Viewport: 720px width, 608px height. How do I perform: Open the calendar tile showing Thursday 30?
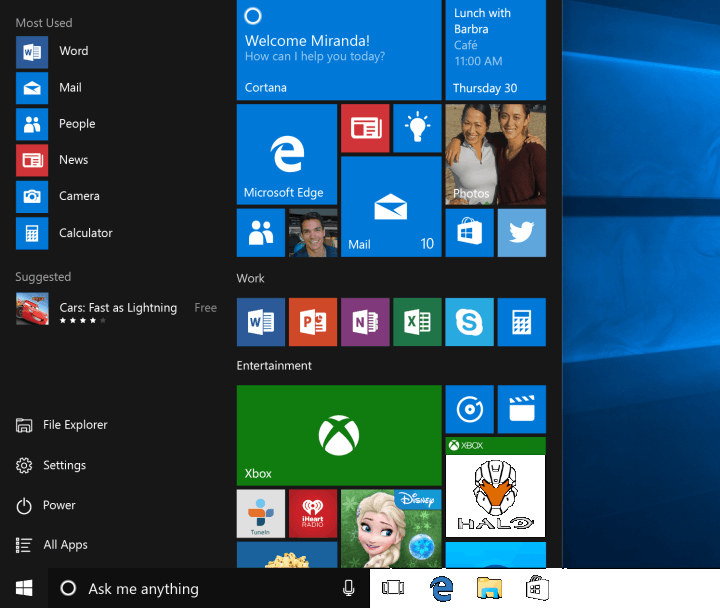(495, 50)
